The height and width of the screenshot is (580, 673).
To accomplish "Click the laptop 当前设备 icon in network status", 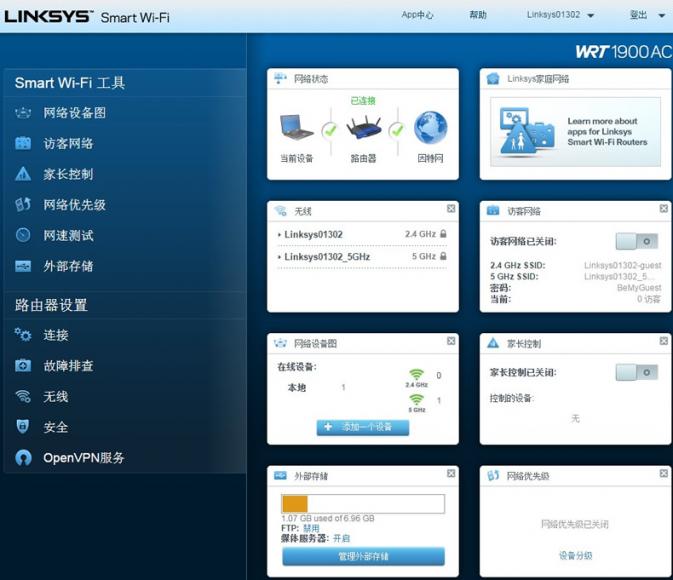I will pyautogui.click(x=297, y=128).
